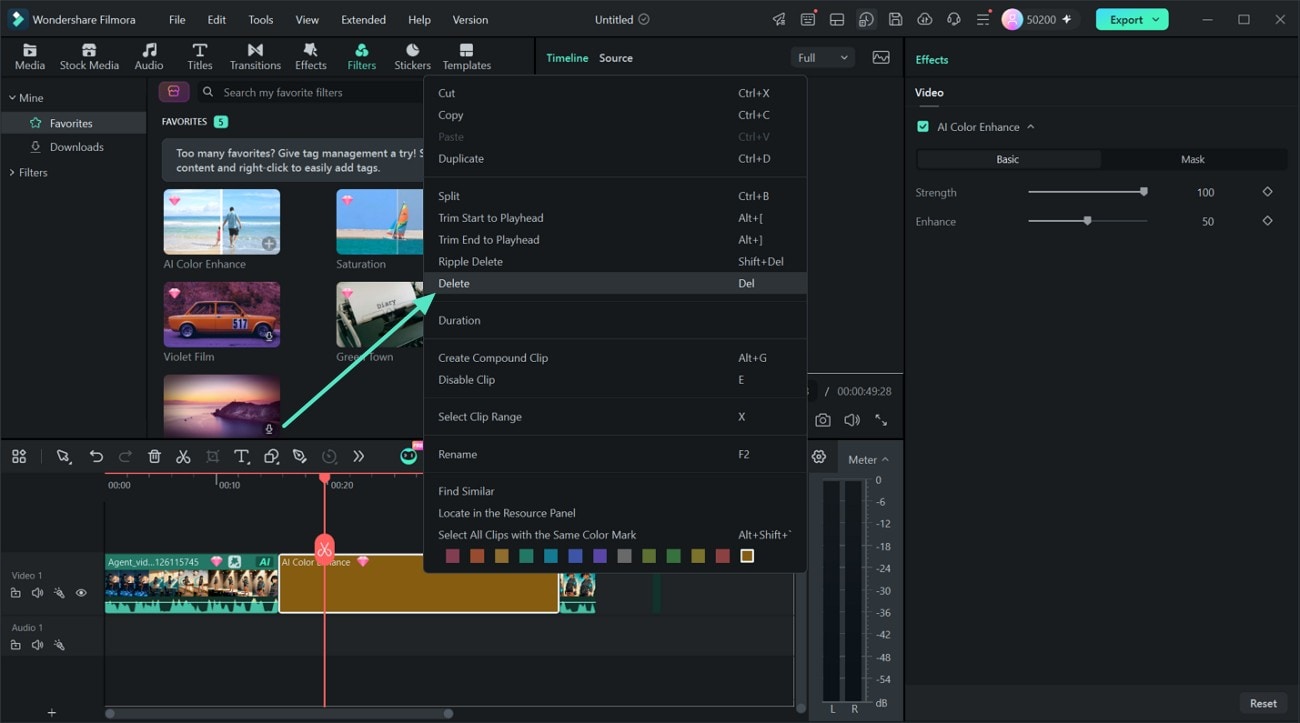The height and width of the screenshot is (723, 1300).
Task: Open the Full preview quality dropdown
Action: (x=823, y=58)
